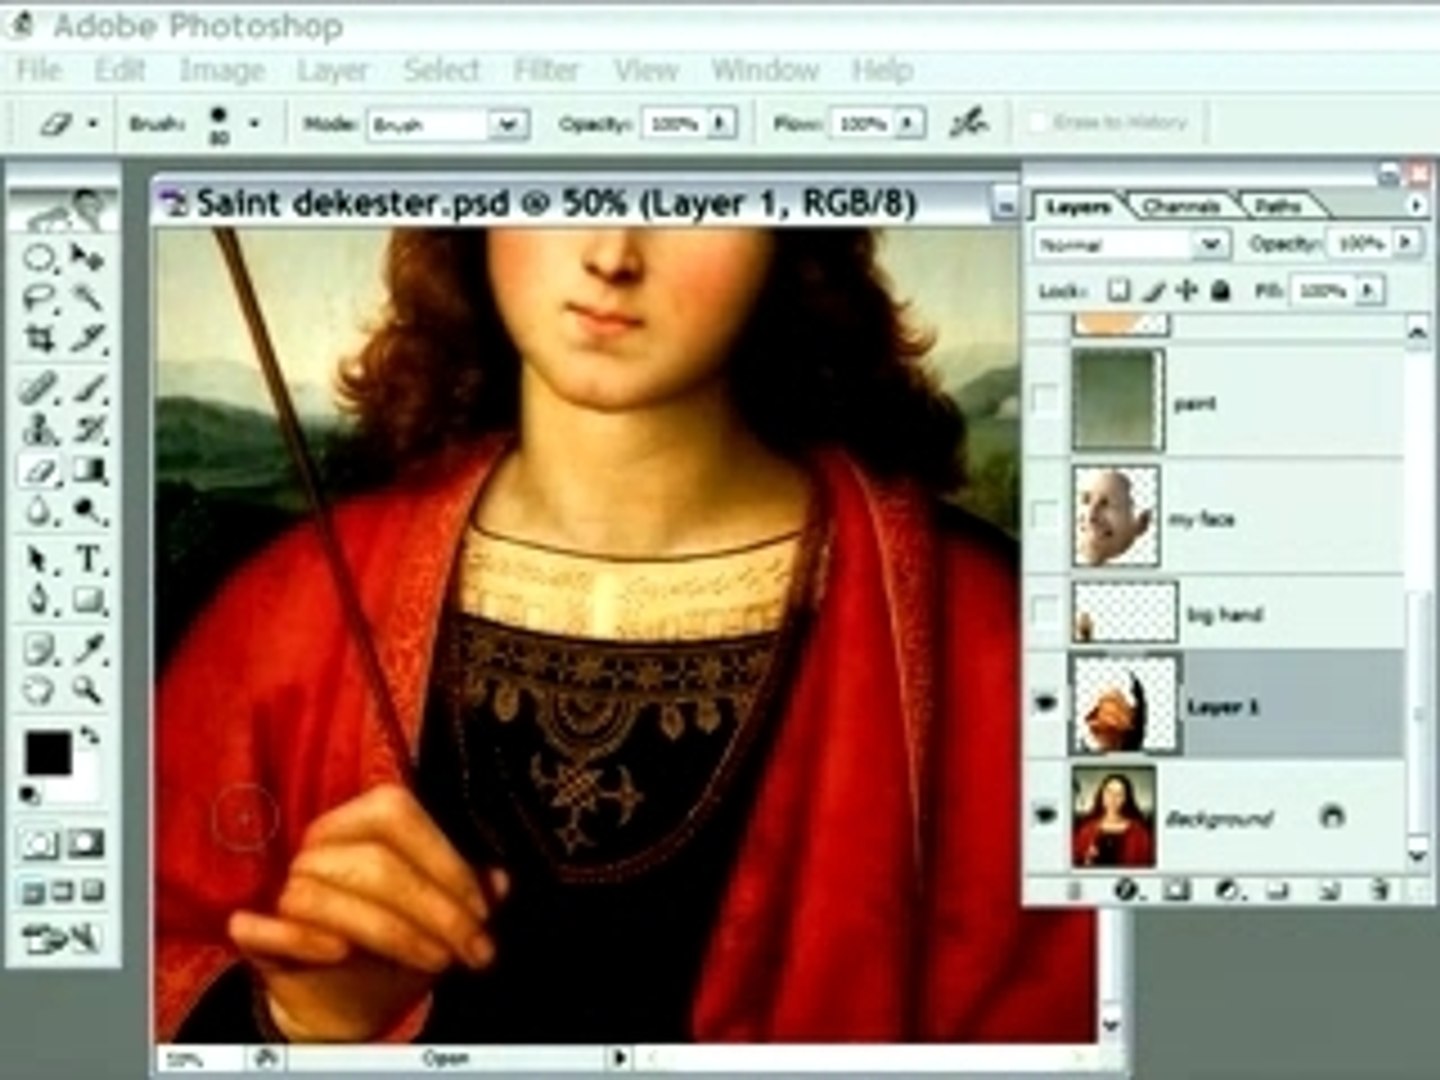The width and height of the screenshot is (1440, 1080).
Task: Select the Pen tool
Action: click(x=39, y=599)
